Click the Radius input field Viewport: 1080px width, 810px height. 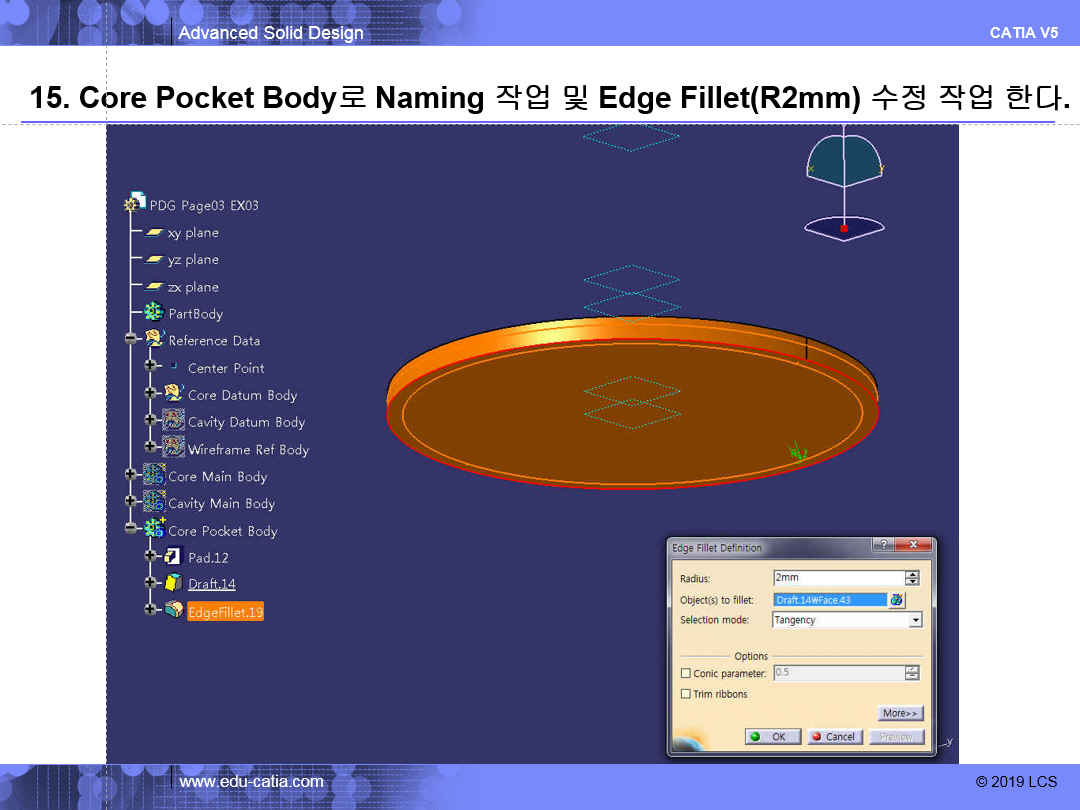tap(837, 578)
